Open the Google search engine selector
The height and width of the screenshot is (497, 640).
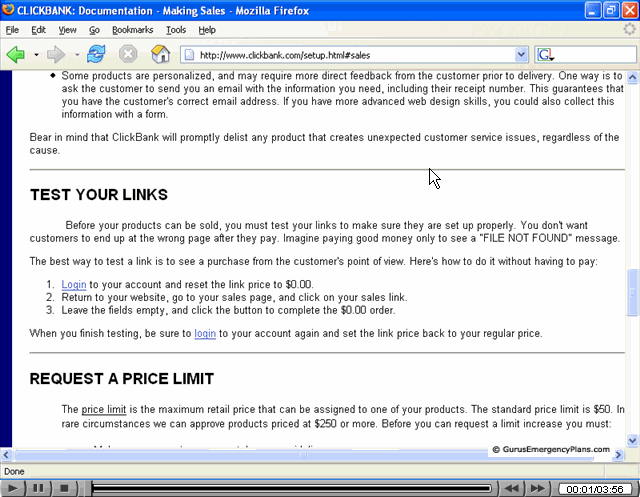pos(545,55)
